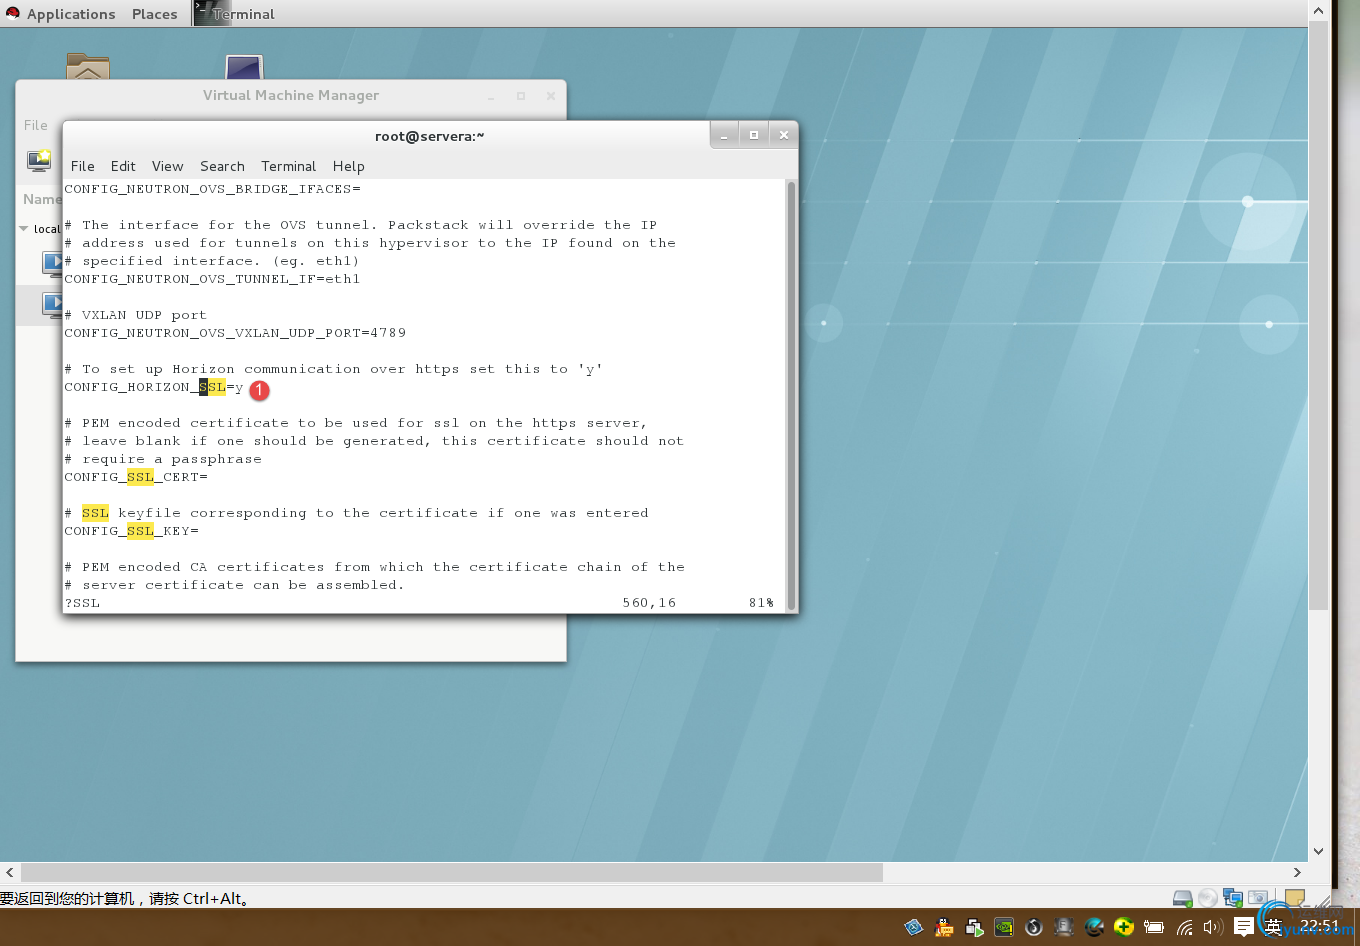1360x946 pixels.
Task: Click the network adapter status icon
Action: tap(1233, 898)
